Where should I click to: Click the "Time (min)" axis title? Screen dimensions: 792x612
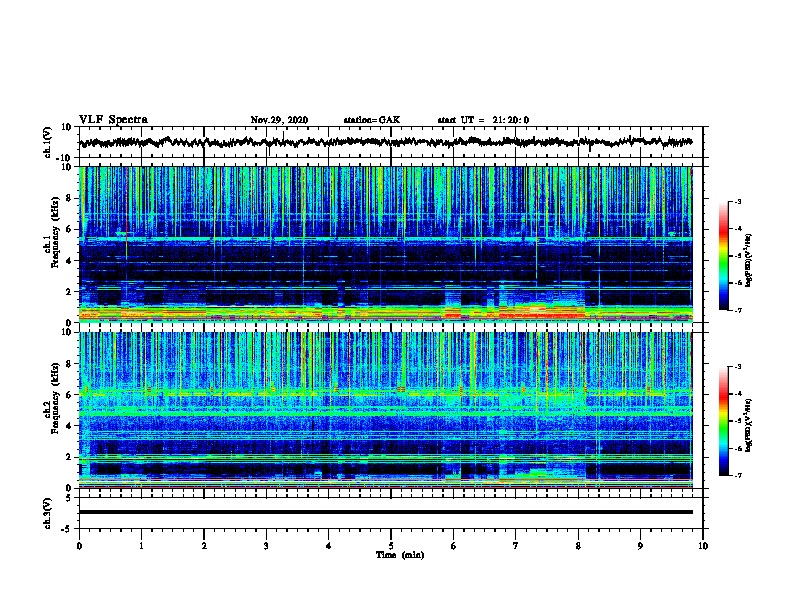400,555
